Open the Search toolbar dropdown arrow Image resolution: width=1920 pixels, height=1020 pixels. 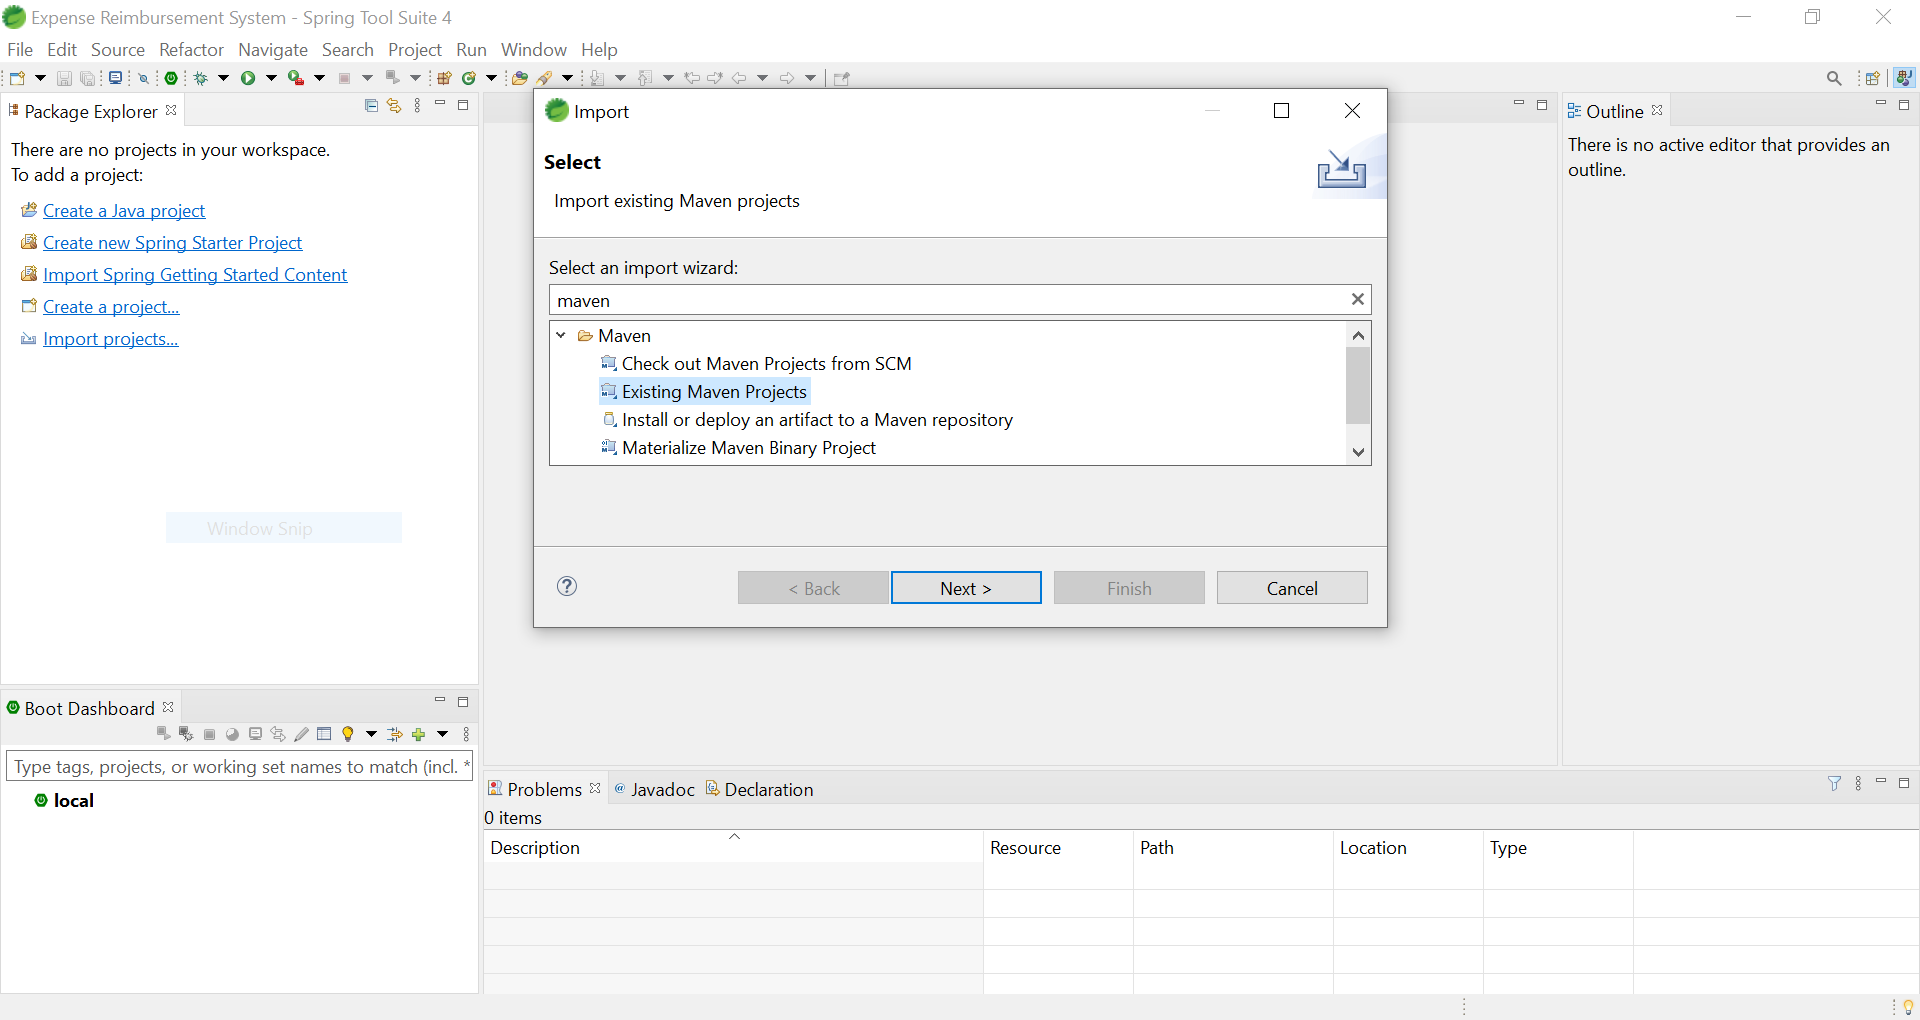coord(567,78)
